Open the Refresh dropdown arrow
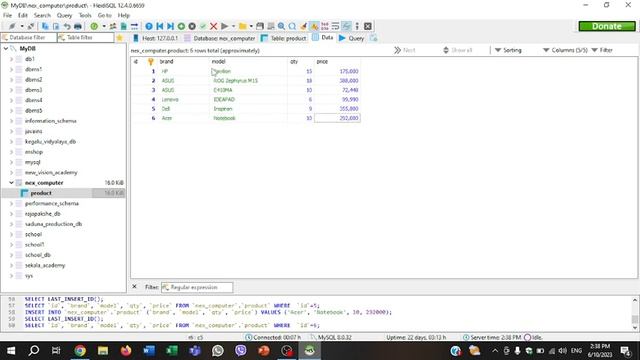 coord(104,26)
